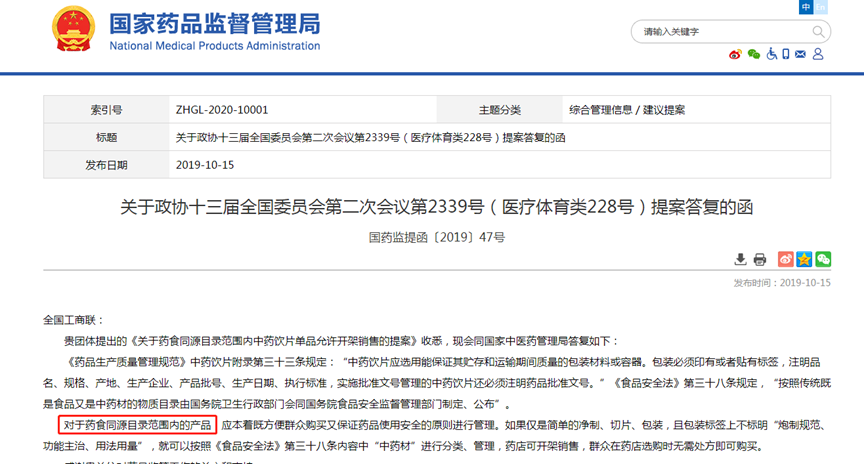The width and height of the screenshot is (864, 464).
Task: Switch language to Chinese with 中 button
Action: [806, 7]
